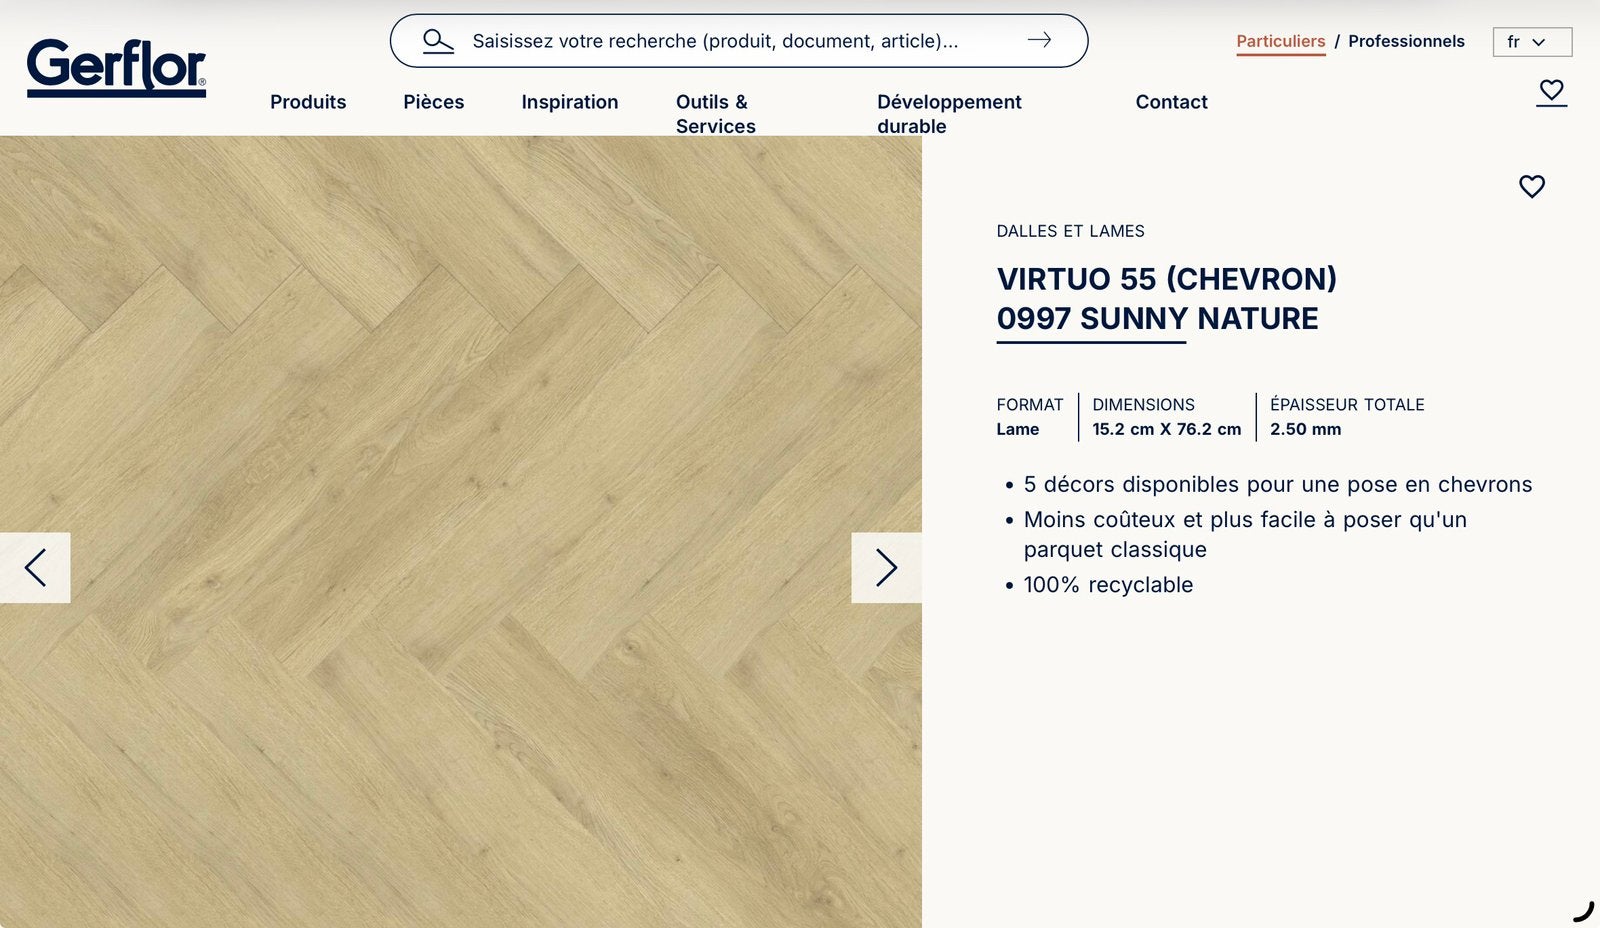
Task: Click the Lame format value
Action: coord(1017,429)
